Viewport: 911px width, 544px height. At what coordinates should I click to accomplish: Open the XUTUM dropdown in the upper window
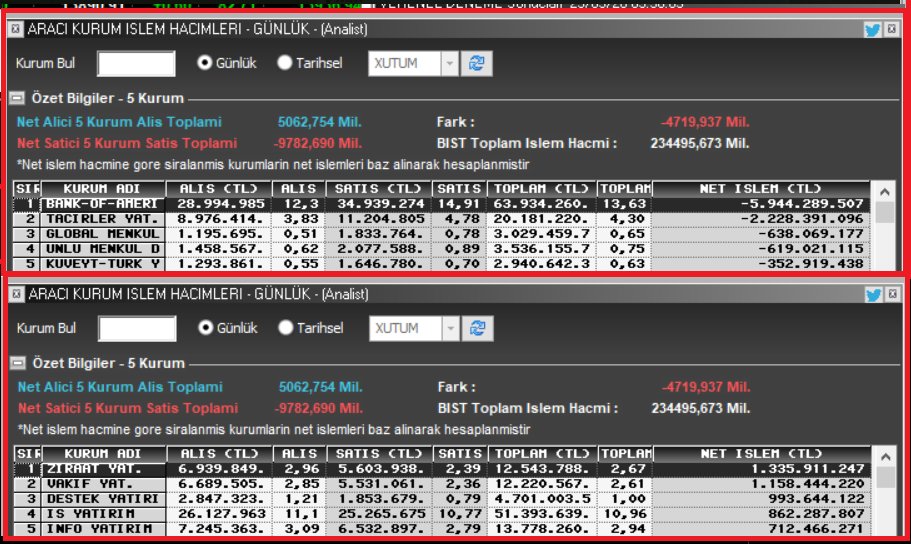(x=450, y=63)
